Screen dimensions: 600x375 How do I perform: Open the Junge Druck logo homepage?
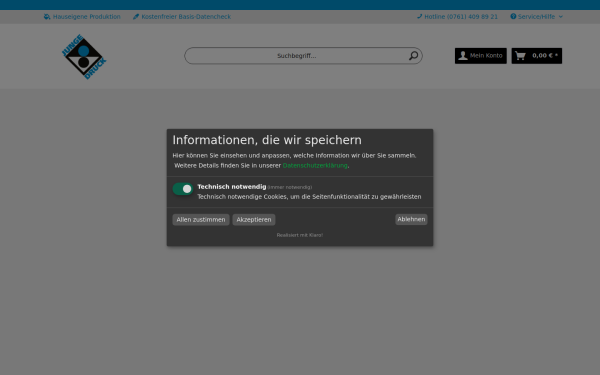click(x=84, y=57)
